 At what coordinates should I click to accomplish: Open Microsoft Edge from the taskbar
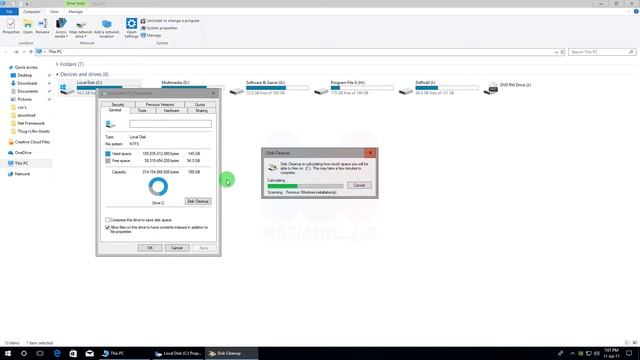pos(57,353)
